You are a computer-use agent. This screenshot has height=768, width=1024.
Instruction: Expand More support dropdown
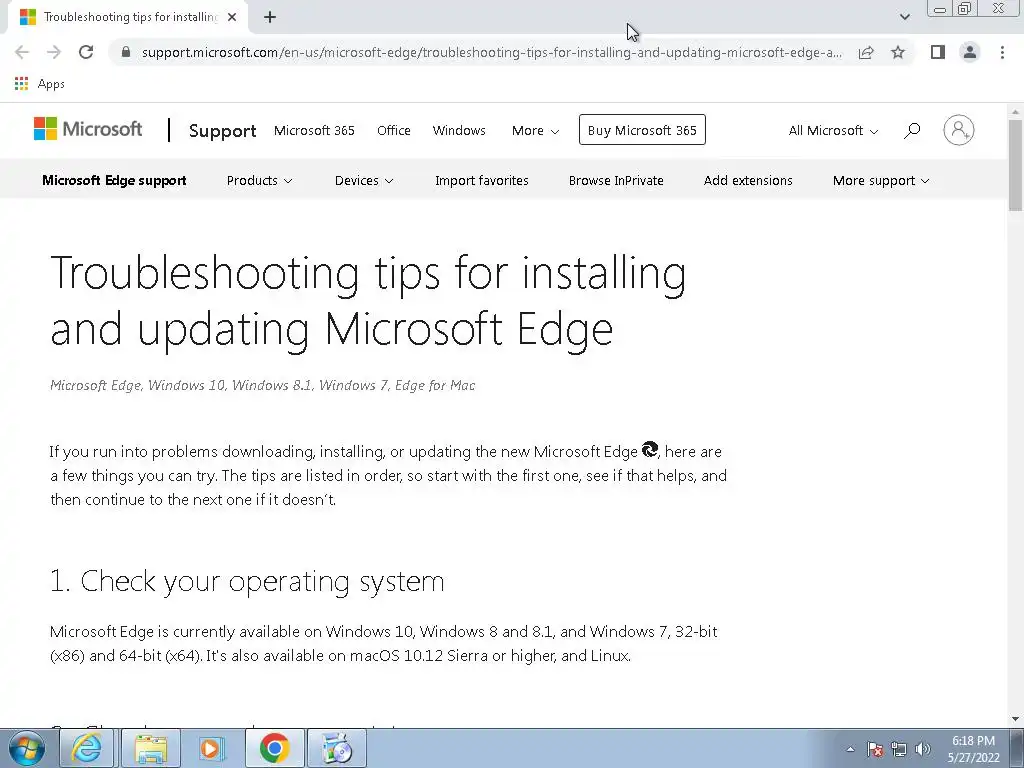tap(881, 181)
